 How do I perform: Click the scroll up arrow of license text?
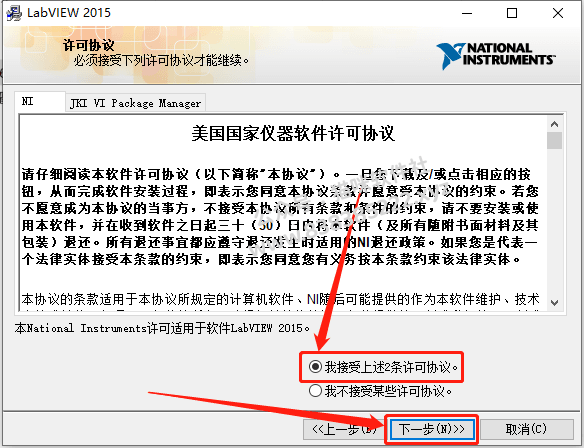click(x=554, y=124)
